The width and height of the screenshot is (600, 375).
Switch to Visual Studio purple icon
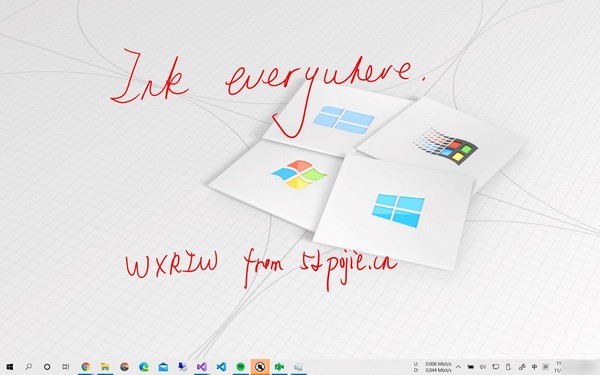pos(202,367)
